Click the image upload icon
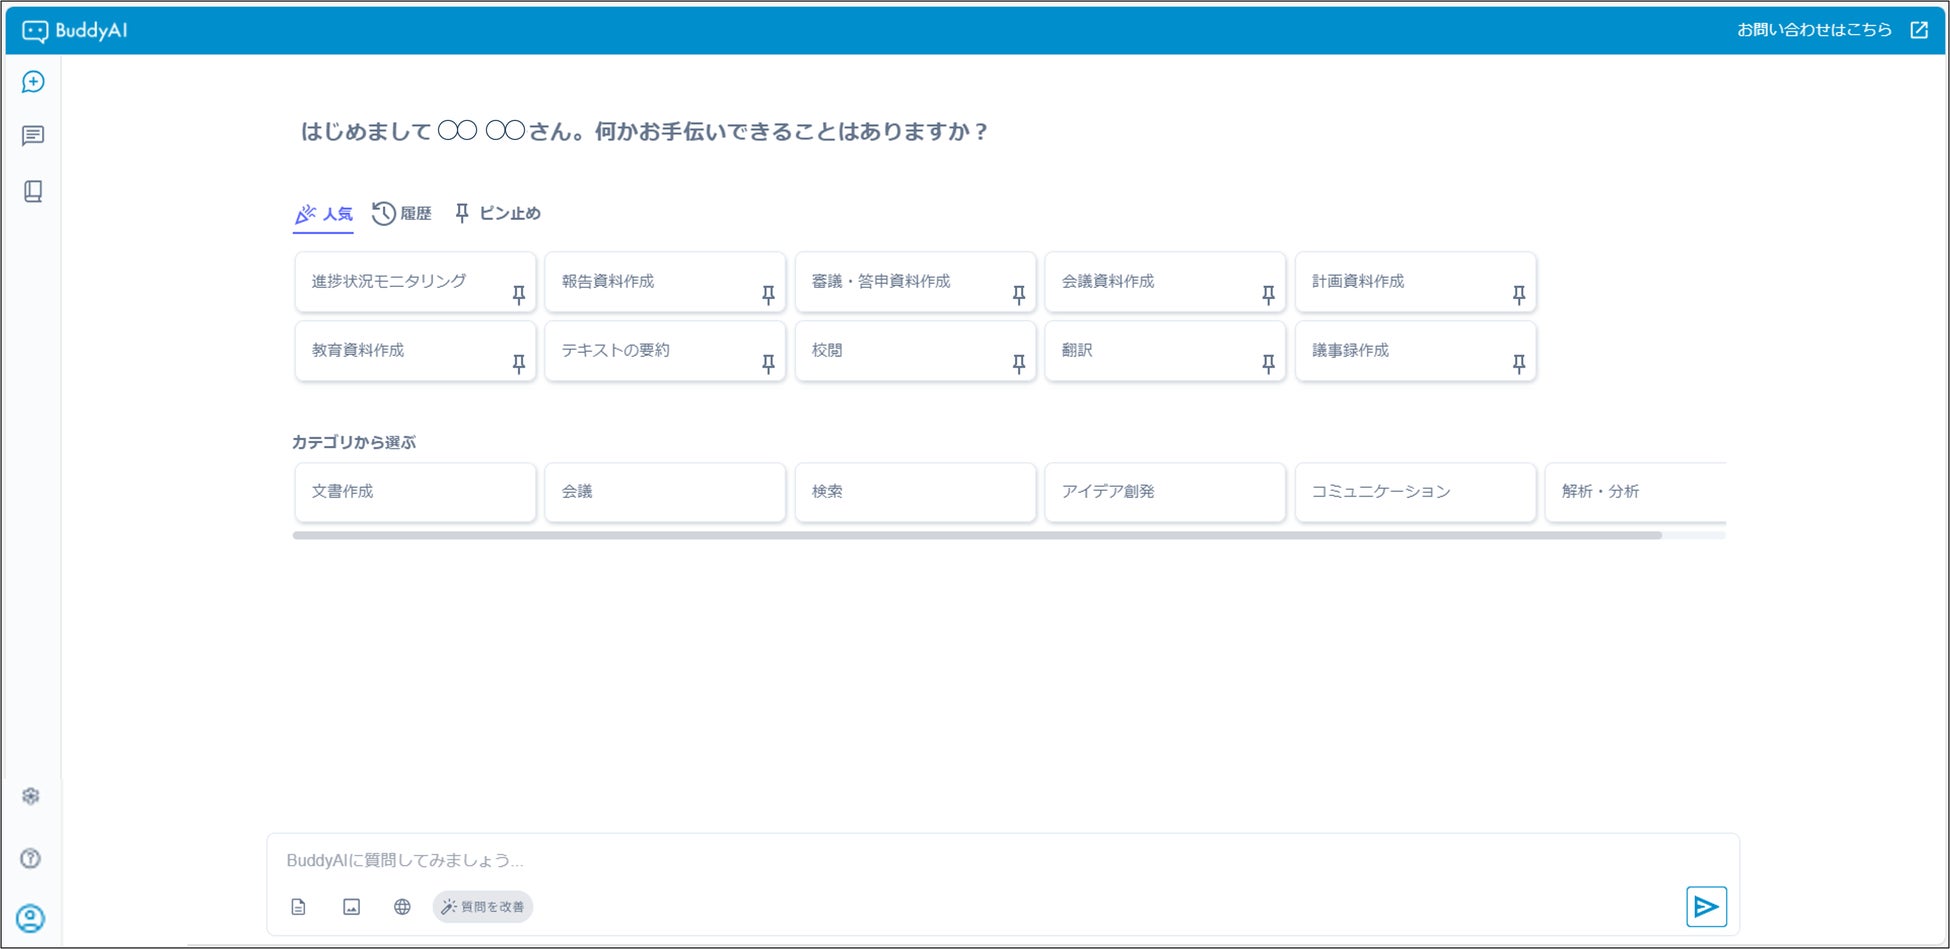1950x949 pixels. (351, 907)
